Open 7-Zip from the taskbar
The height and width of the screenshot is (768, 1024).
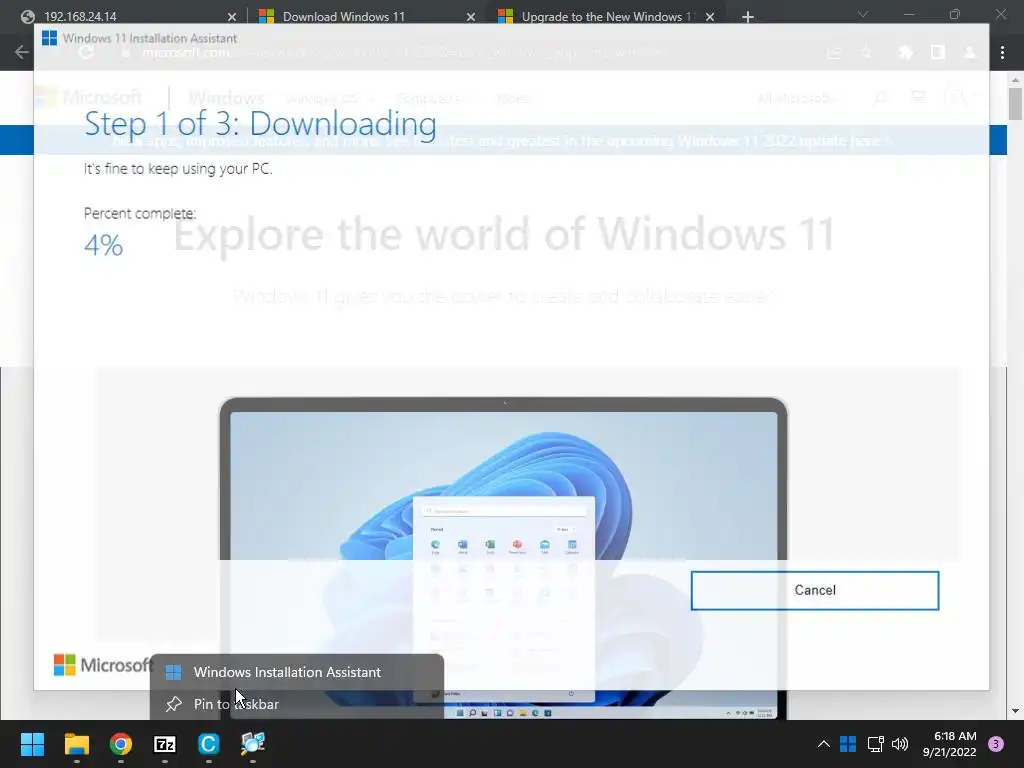coord(165,744)
